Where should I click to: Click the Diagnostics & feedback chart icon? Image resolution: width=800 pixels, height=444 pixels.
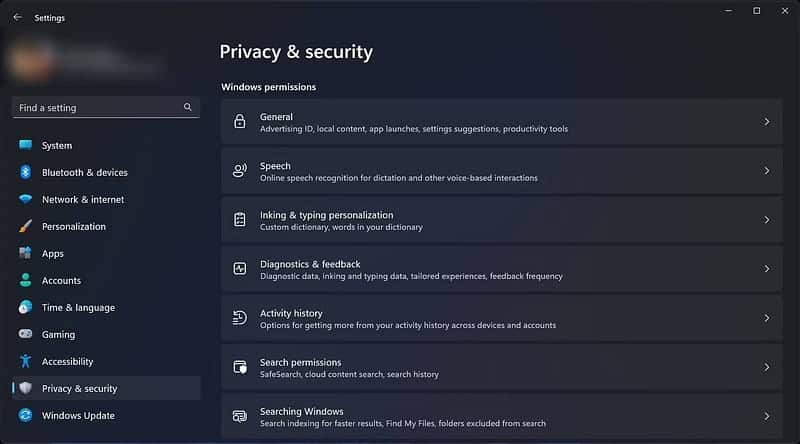click(239, 268)
